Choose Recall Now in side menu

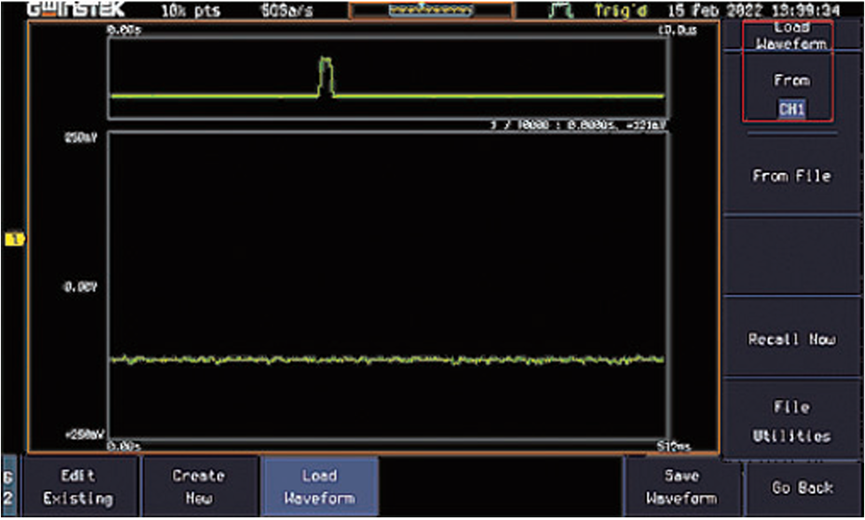pyautogui.click(x=792, y=339)
